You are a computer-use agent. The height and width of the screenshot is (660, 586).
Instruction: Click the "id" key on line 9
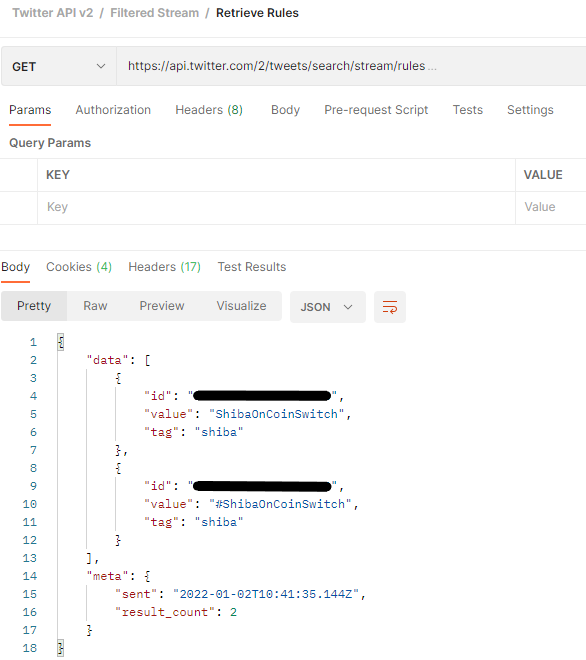[x=157, y=486]
